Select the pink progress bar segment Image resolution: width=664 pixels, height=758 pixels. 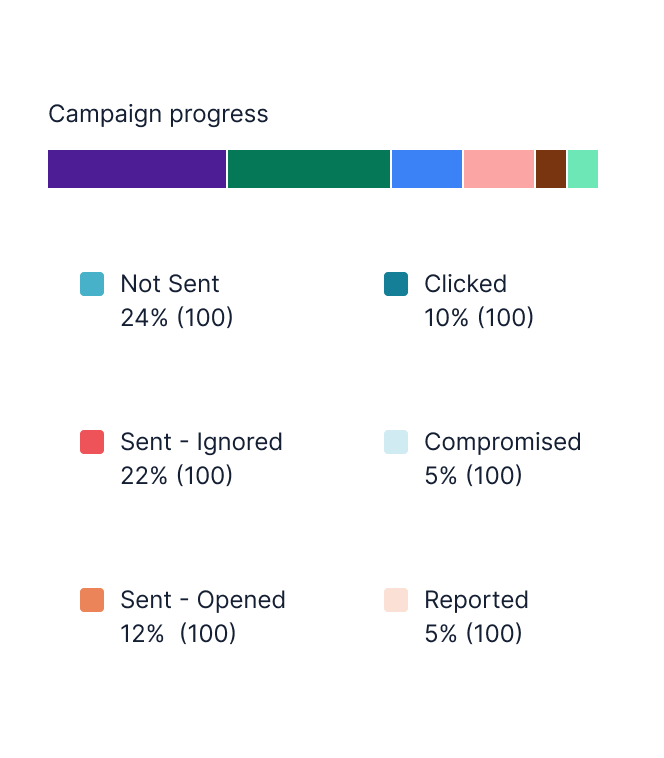pos(499,169)
